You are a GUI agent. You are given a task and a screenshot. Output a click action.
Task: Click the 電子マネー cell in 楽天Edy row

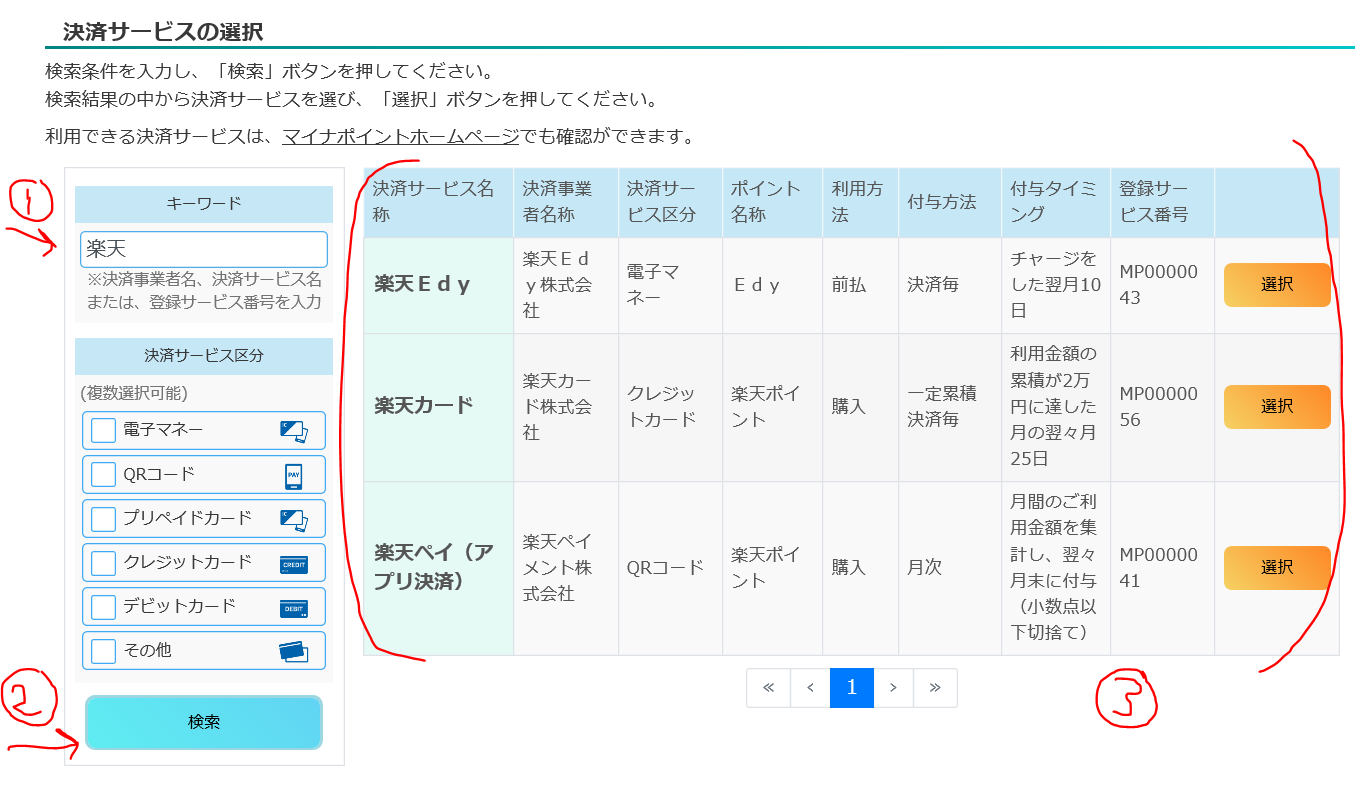[670, 285]
